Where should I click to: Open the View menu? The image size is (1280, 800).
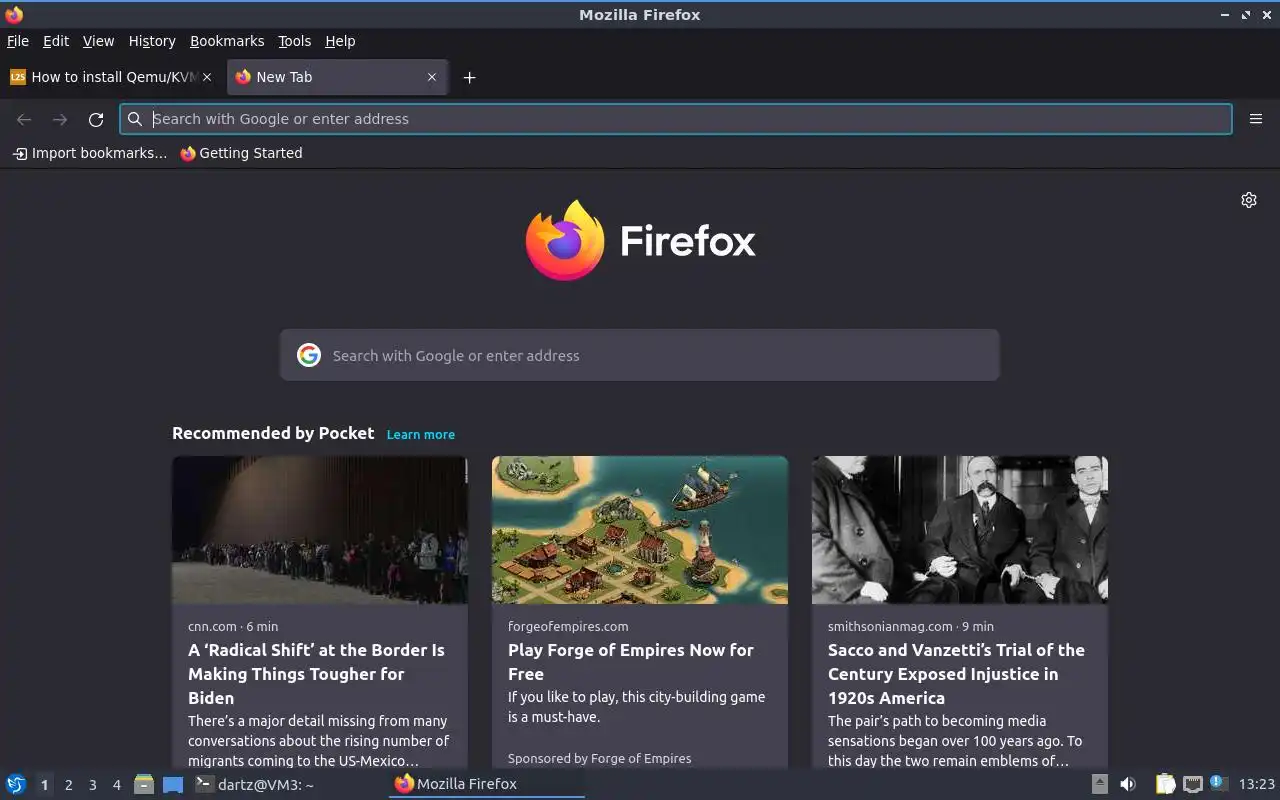98,41
